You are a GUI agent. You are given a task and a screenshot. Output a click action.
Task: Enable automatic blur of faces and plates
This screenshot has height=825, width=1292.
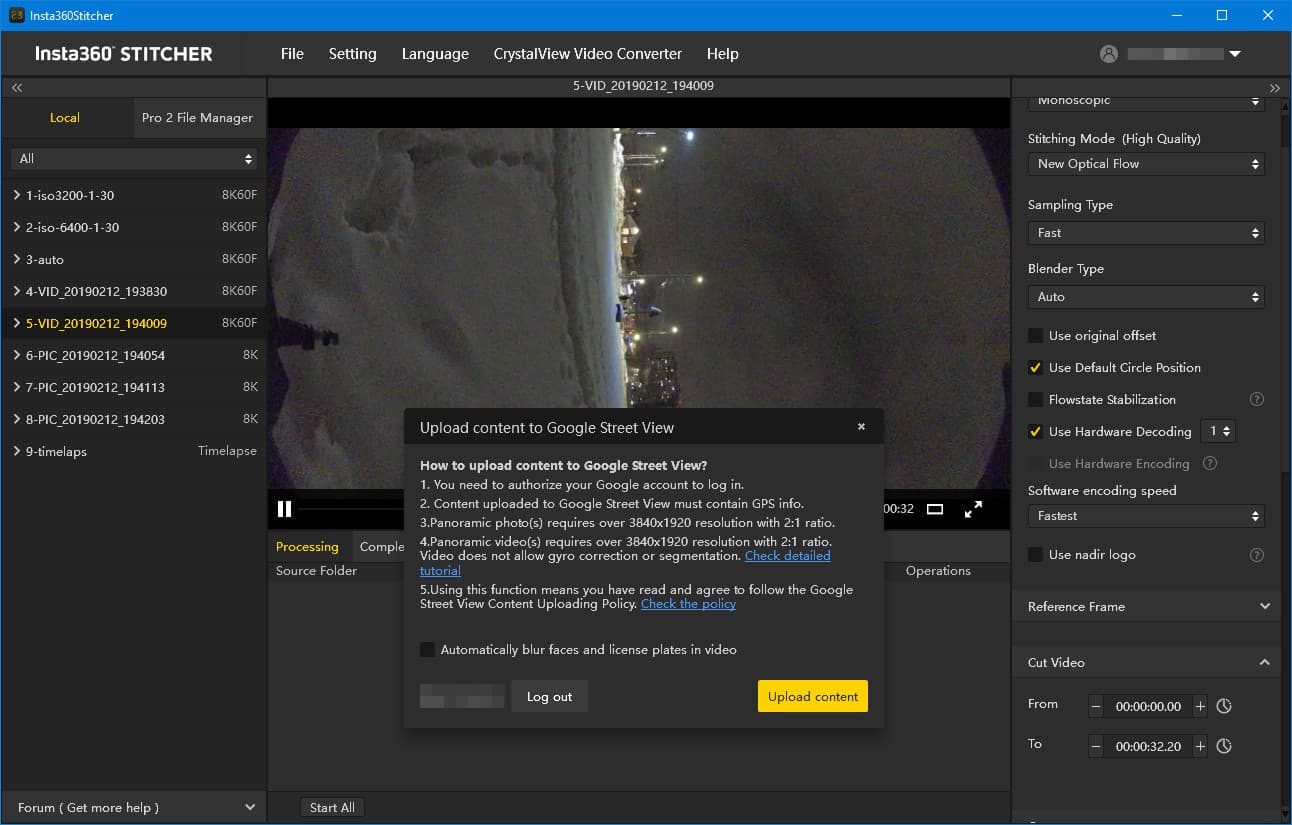coord(428,650)
